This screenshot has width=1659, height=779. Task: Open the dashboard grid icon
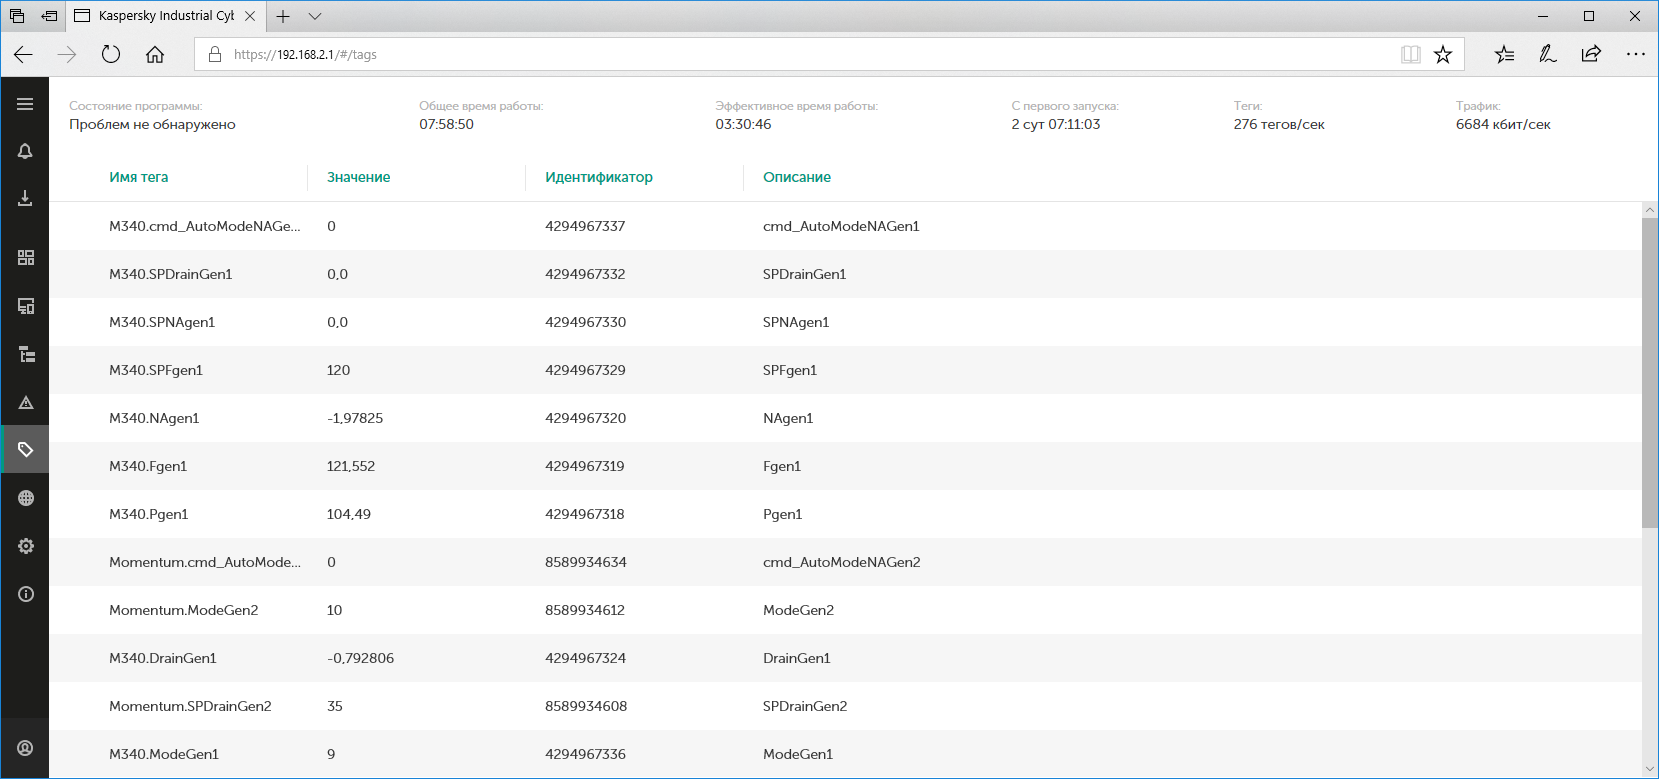tap(26, 258)
